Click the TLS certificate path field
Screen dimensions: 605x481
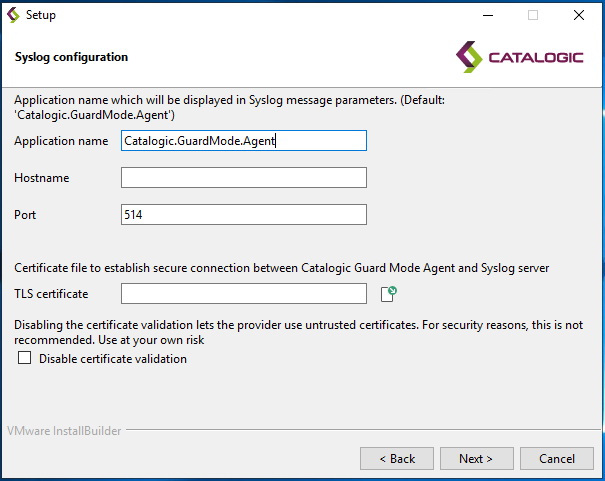[243, 293]
